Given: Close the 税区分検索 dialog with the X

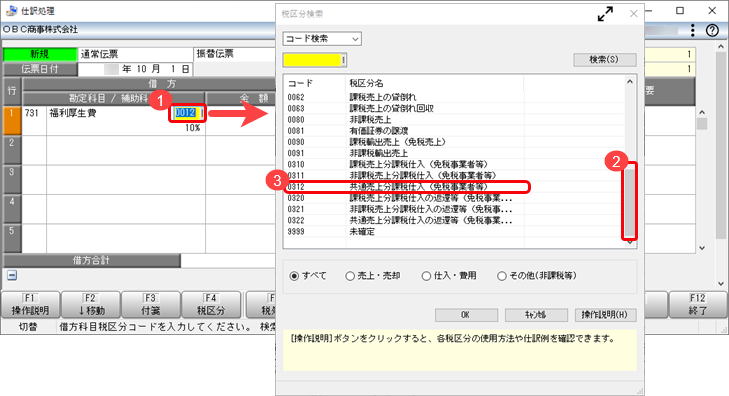Looking at the screenshot, I should [633, 14].
